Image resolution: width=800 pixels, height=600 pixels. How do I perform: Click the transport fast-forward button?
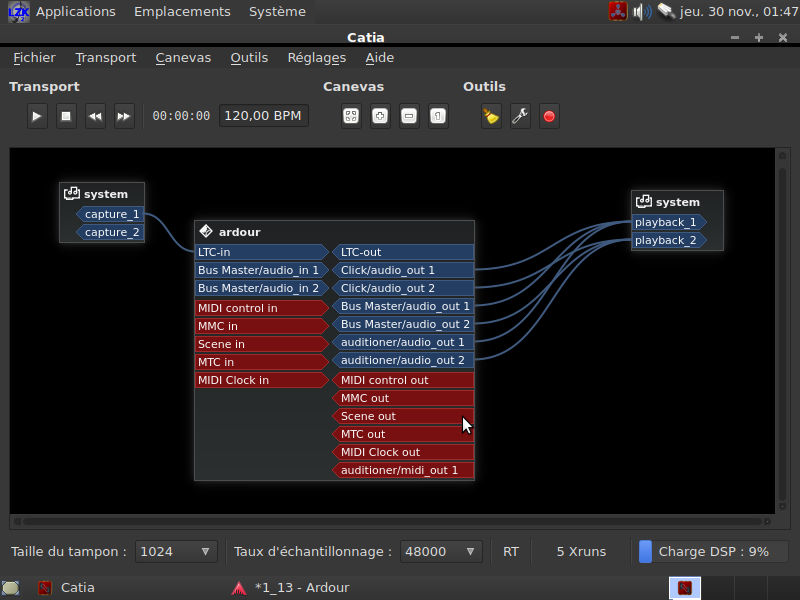(124, 116)
